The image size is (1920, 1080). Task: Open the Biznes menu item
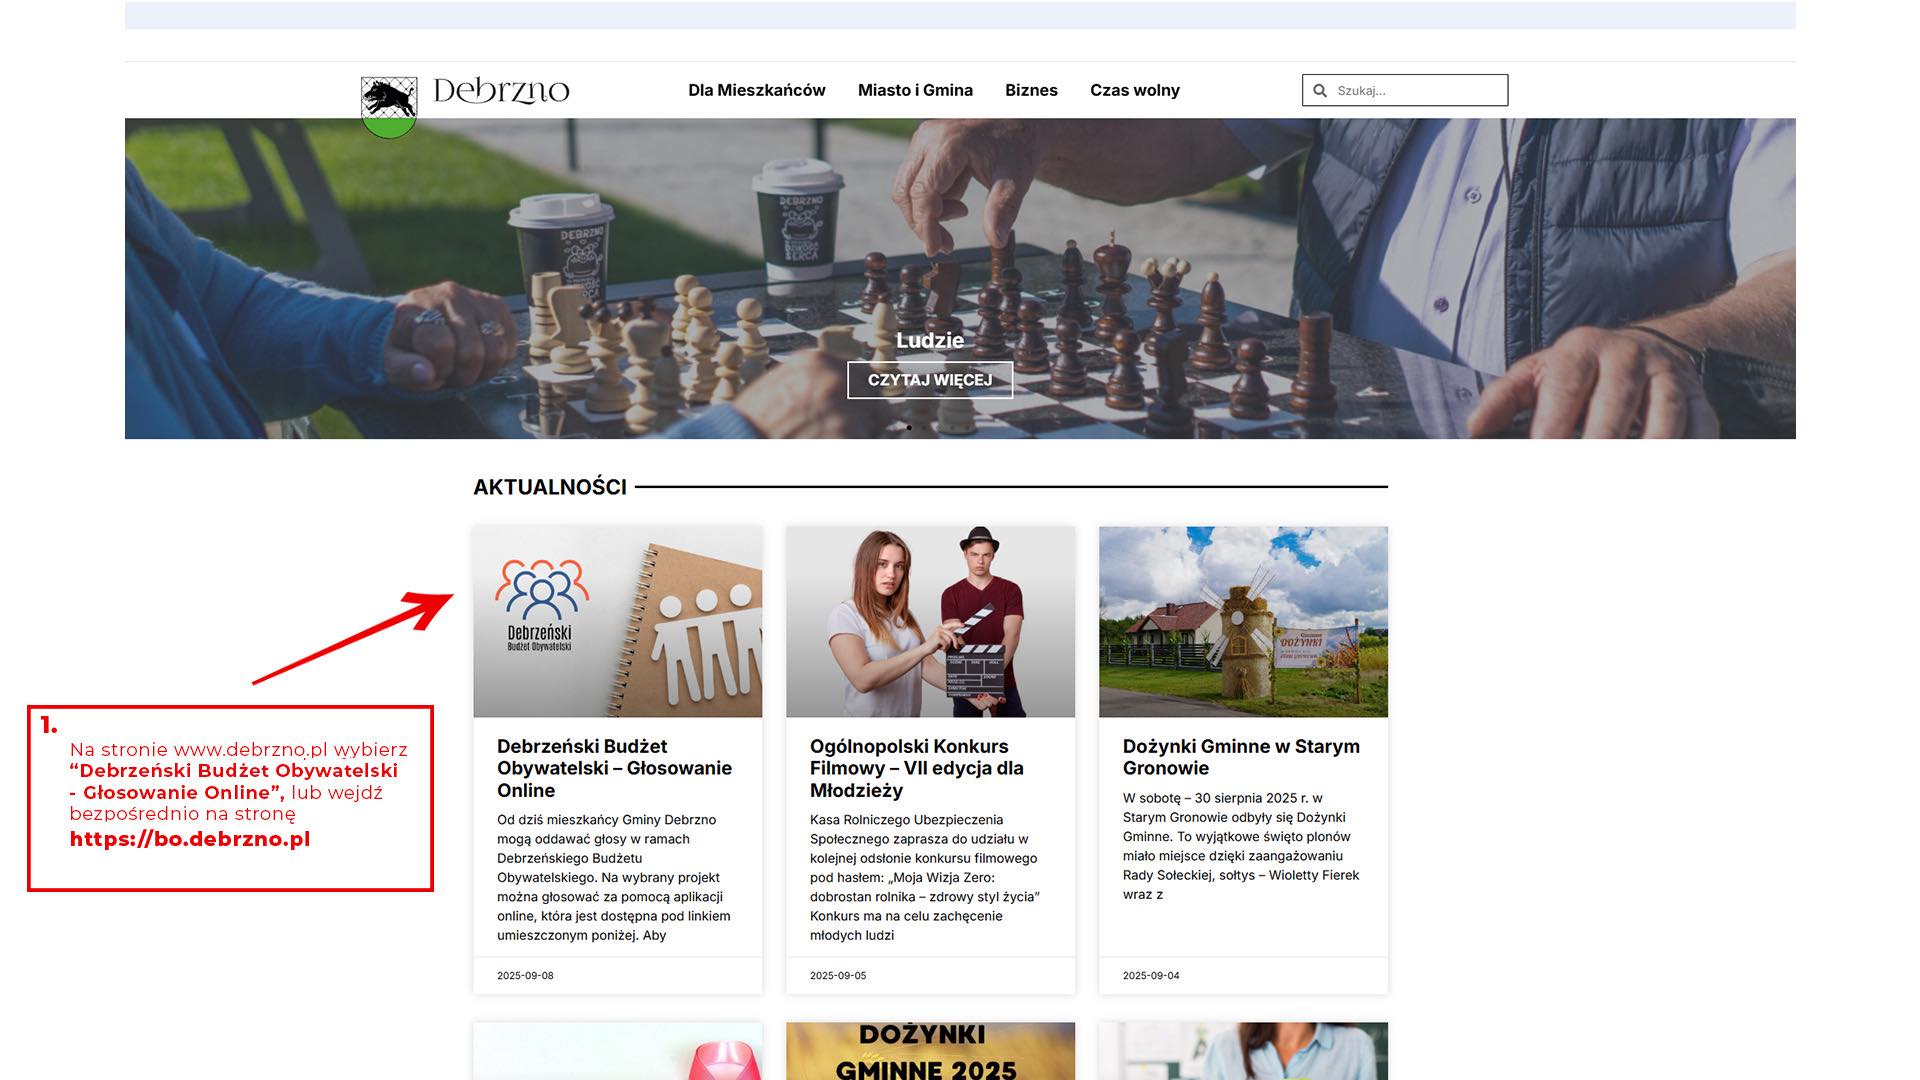(1031, 90)
